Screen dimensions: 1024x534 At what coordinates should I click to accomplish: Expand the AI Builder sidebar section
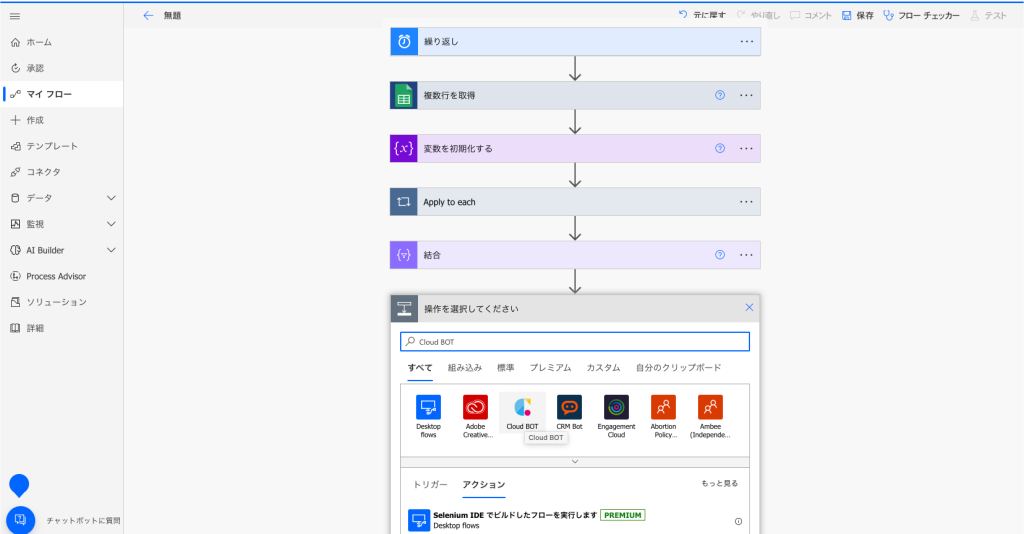111,250
